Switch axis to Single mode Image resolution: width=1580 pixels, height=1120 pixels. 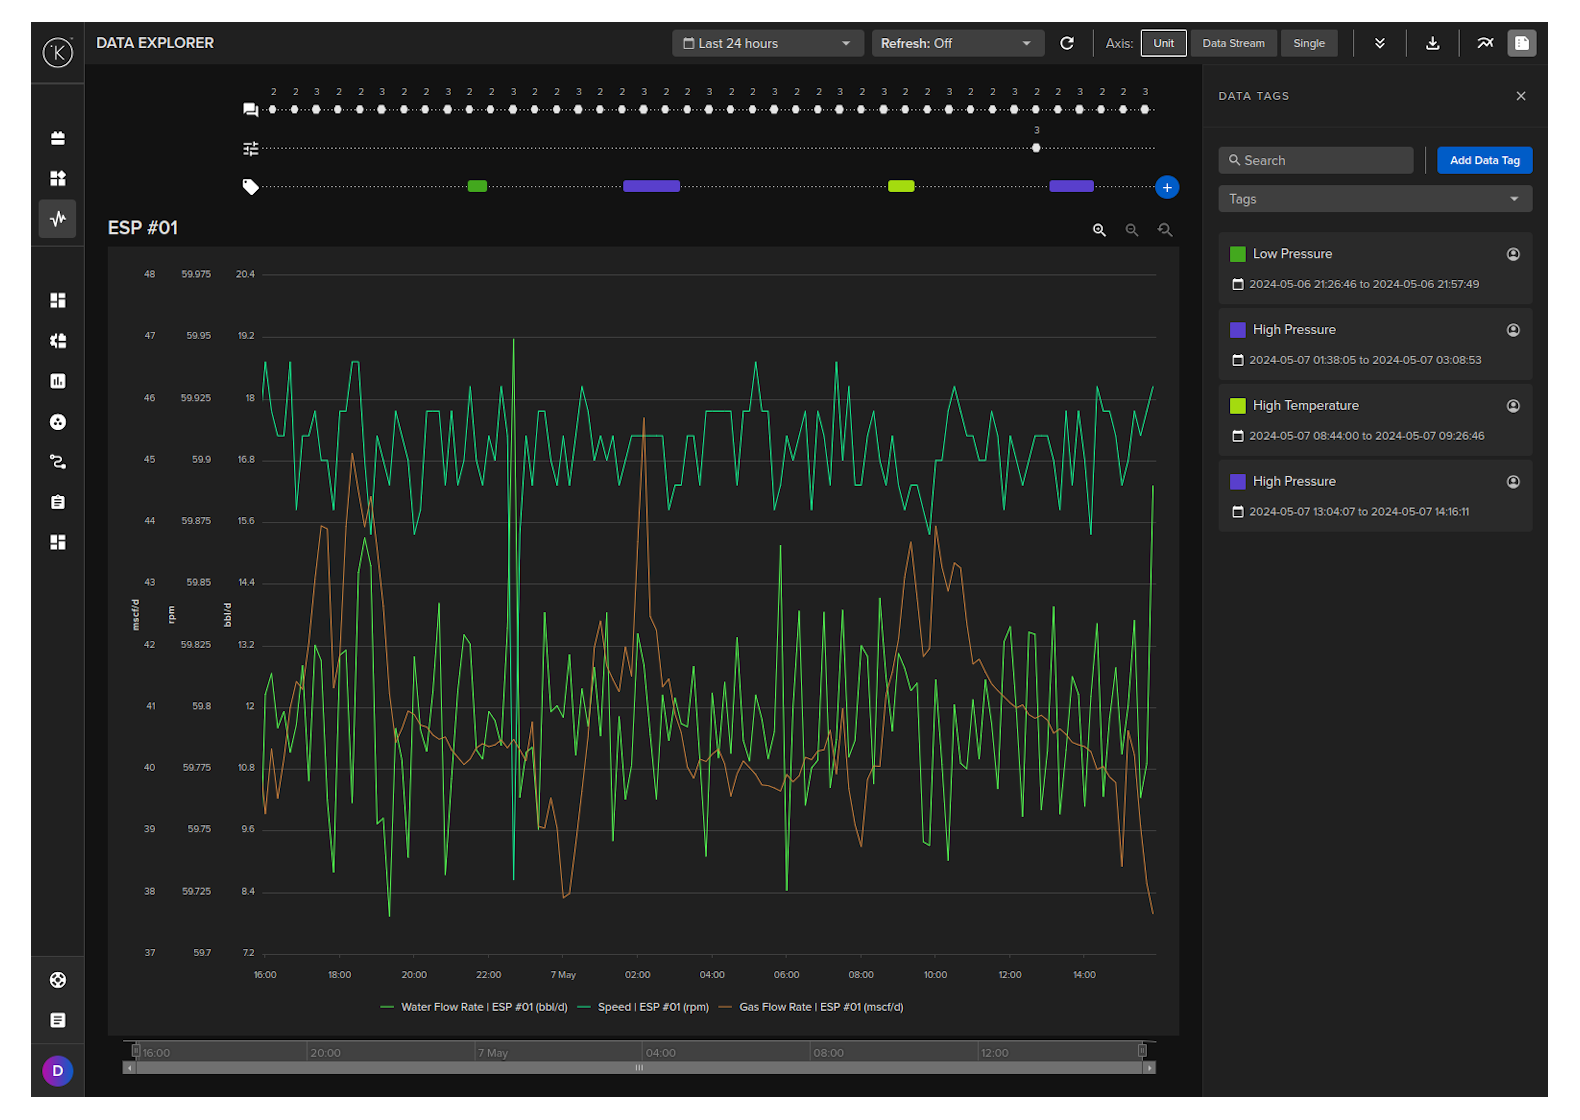(1308, 43)
